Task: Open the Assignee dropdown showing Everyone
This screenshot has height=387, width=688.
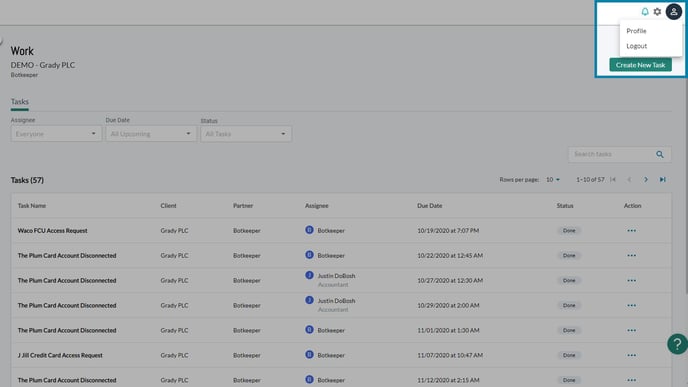Action: 56,134
